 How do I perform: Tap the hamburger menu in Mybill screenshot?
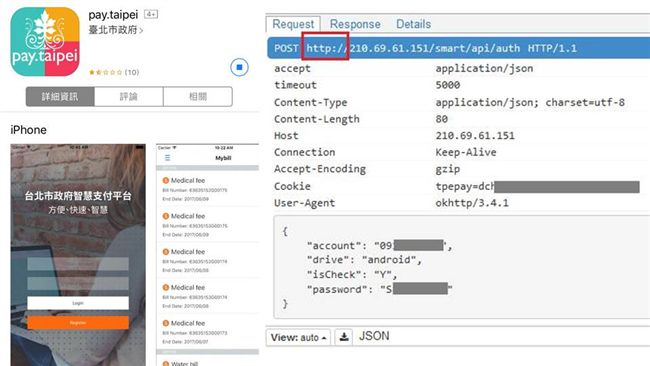click(167, 158)
